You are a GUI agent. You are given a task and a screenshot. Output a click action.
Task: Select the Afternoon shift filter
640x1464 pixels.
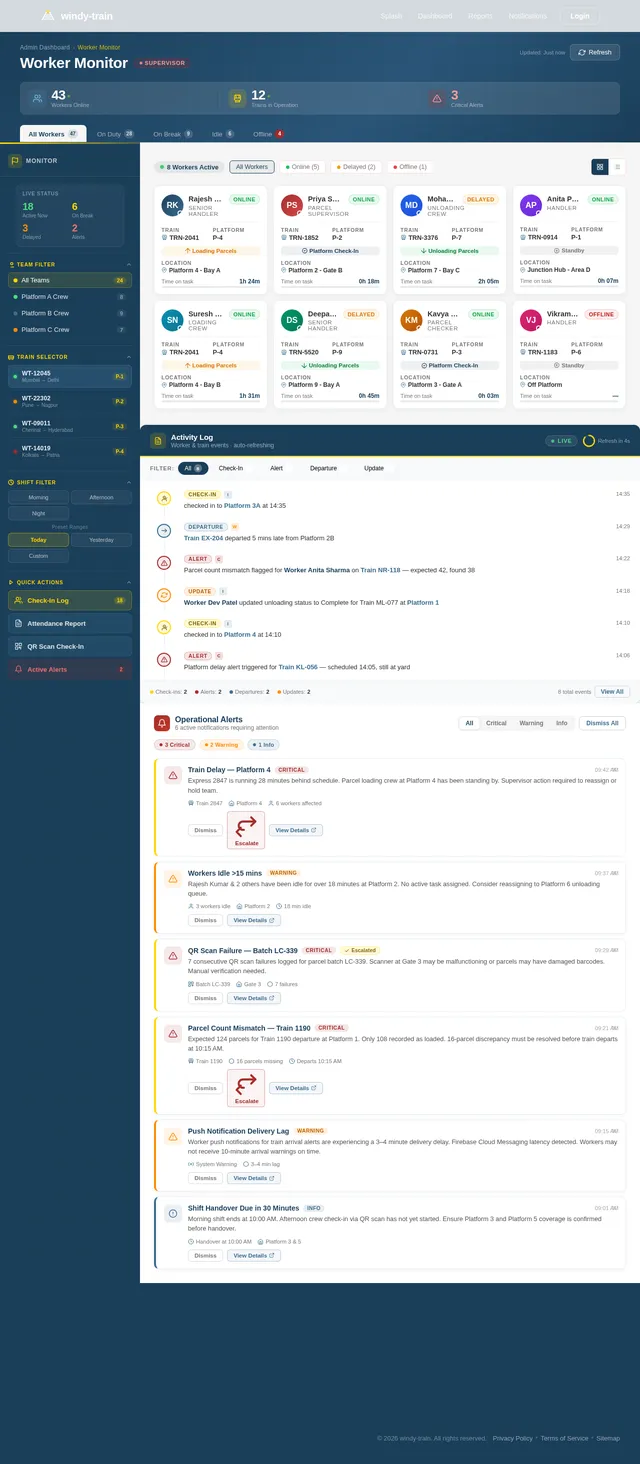[101, 497]
